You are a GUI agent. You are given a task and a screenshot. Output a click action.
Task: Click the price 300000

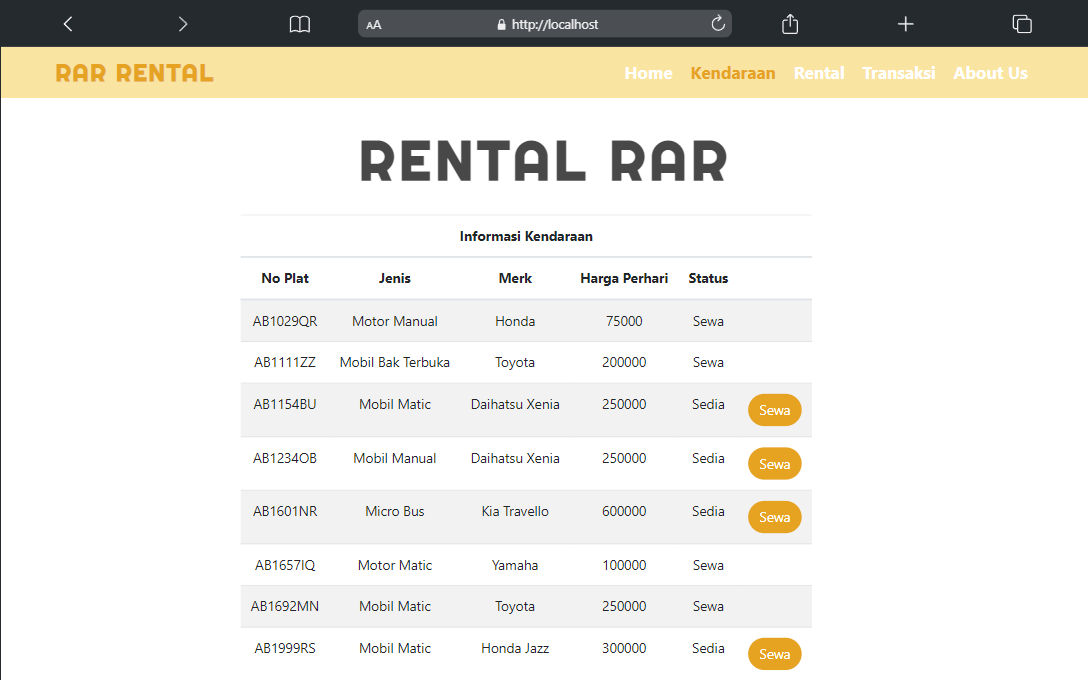click(624, 648)
